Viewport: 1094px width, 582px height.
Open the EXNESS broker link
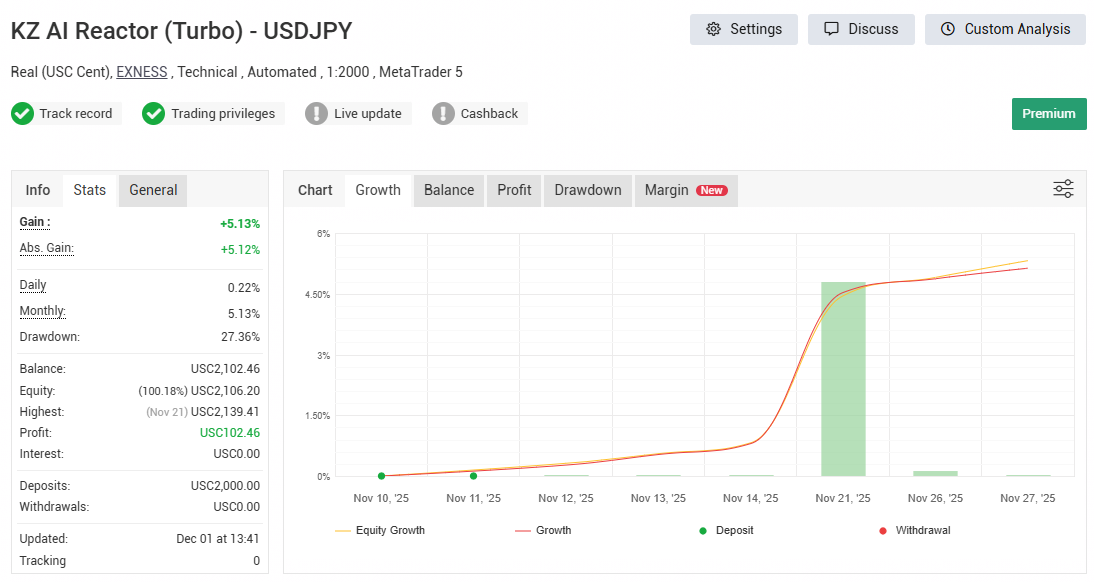tap(141, 71)
